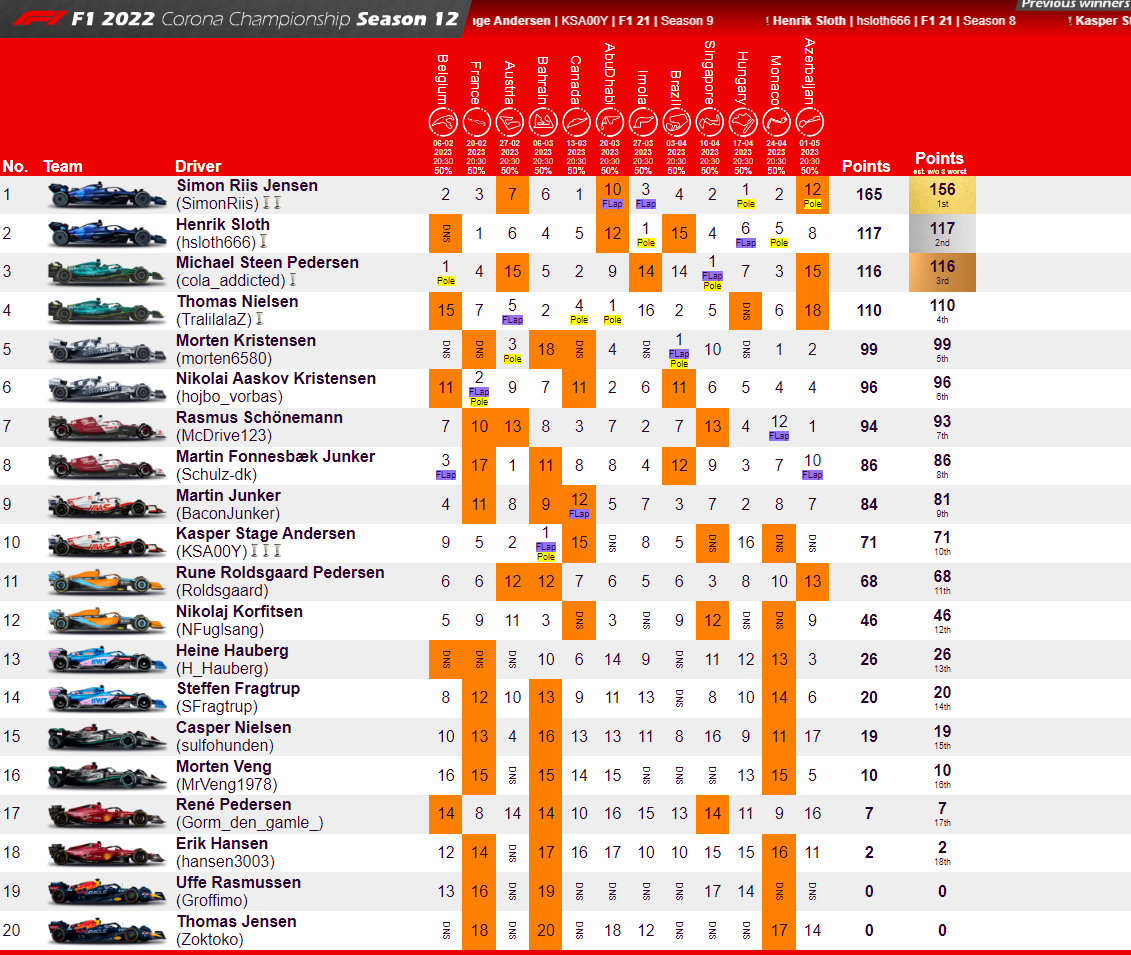Click Simon Riis Jensen's car image

tap(106, 195)
